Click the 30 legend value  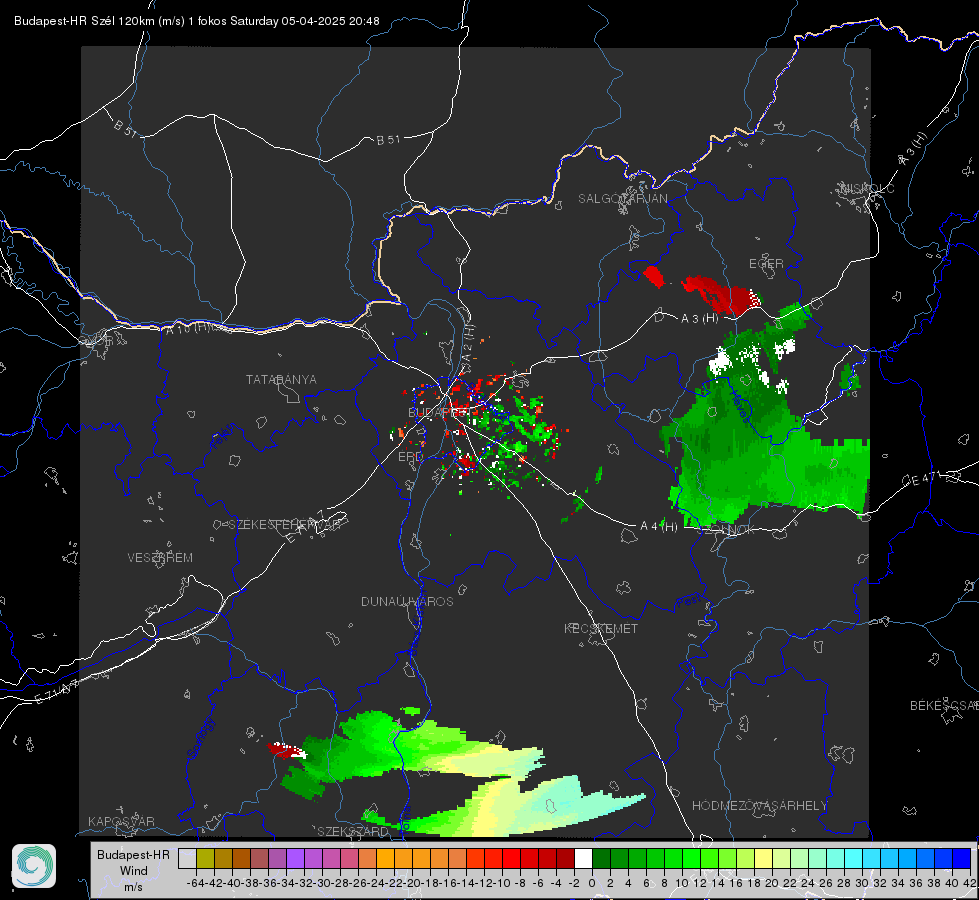point(862,883)
